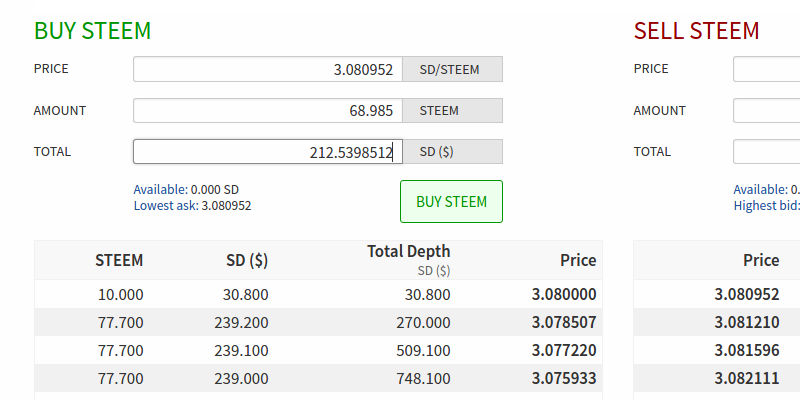Click the SD ($) column header in buy table
Screen dimensions: 800x400
[x=247, y=260]
